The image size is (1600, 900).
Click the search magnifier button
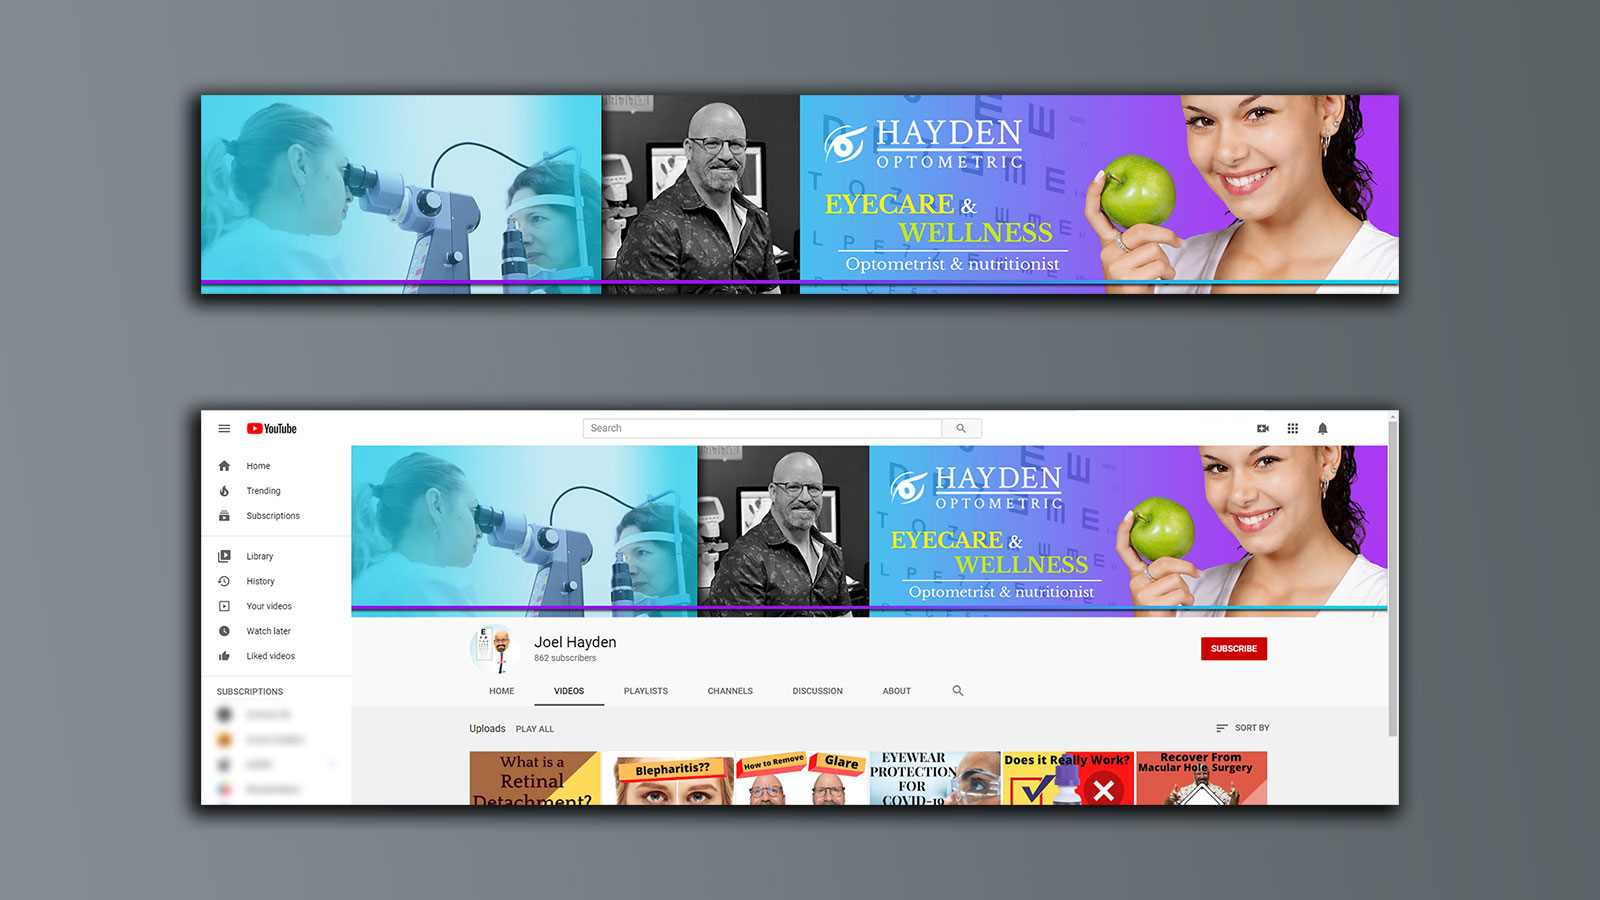[961, 428]
